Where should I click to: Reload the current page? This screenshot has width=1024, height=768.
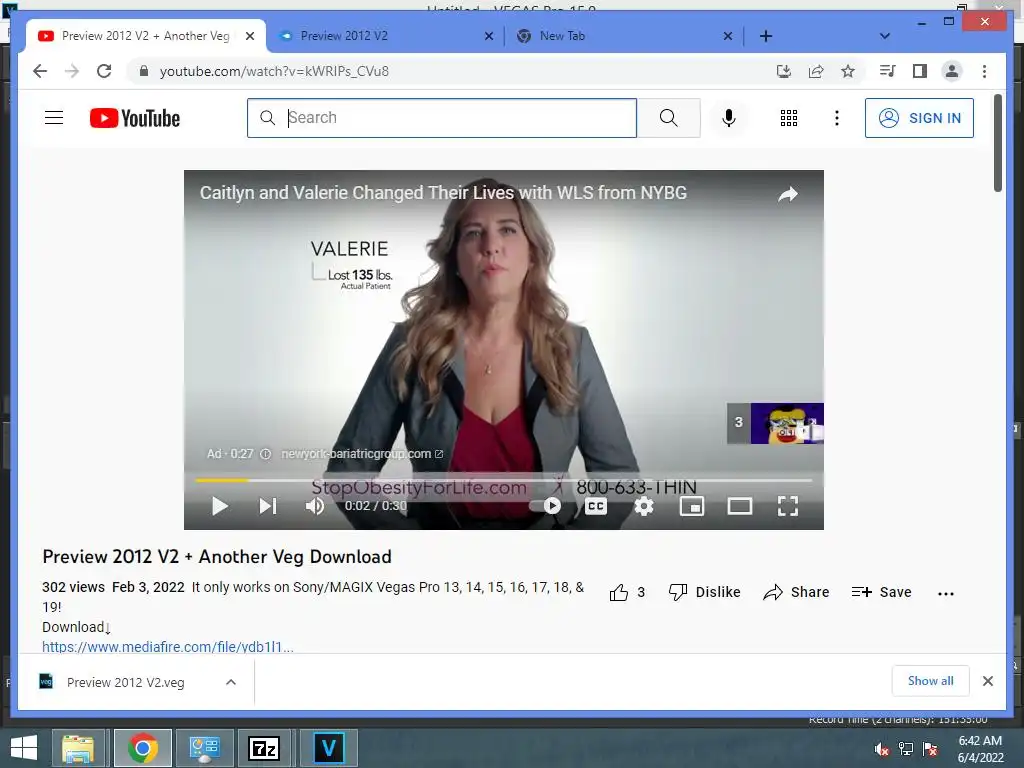[x=104, y=71]
